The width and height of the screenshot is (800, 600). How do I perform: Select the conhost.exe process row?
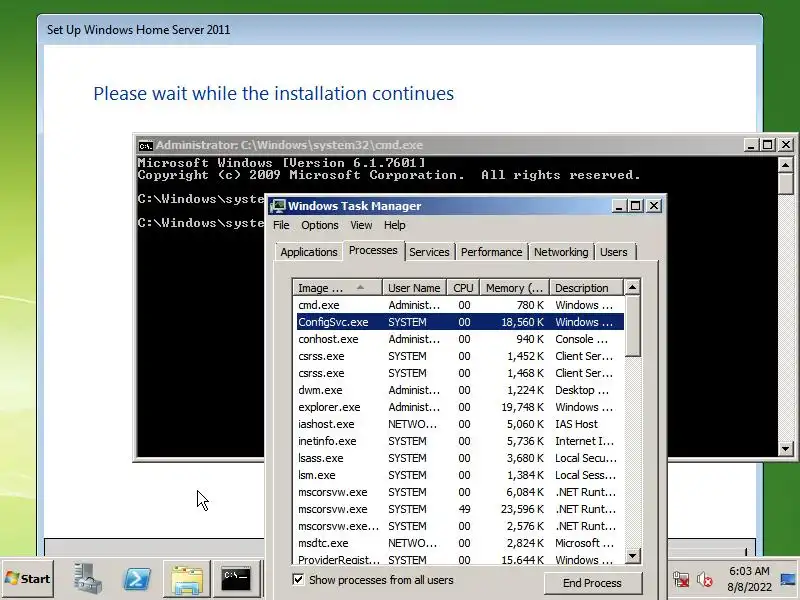click(460, 339)
